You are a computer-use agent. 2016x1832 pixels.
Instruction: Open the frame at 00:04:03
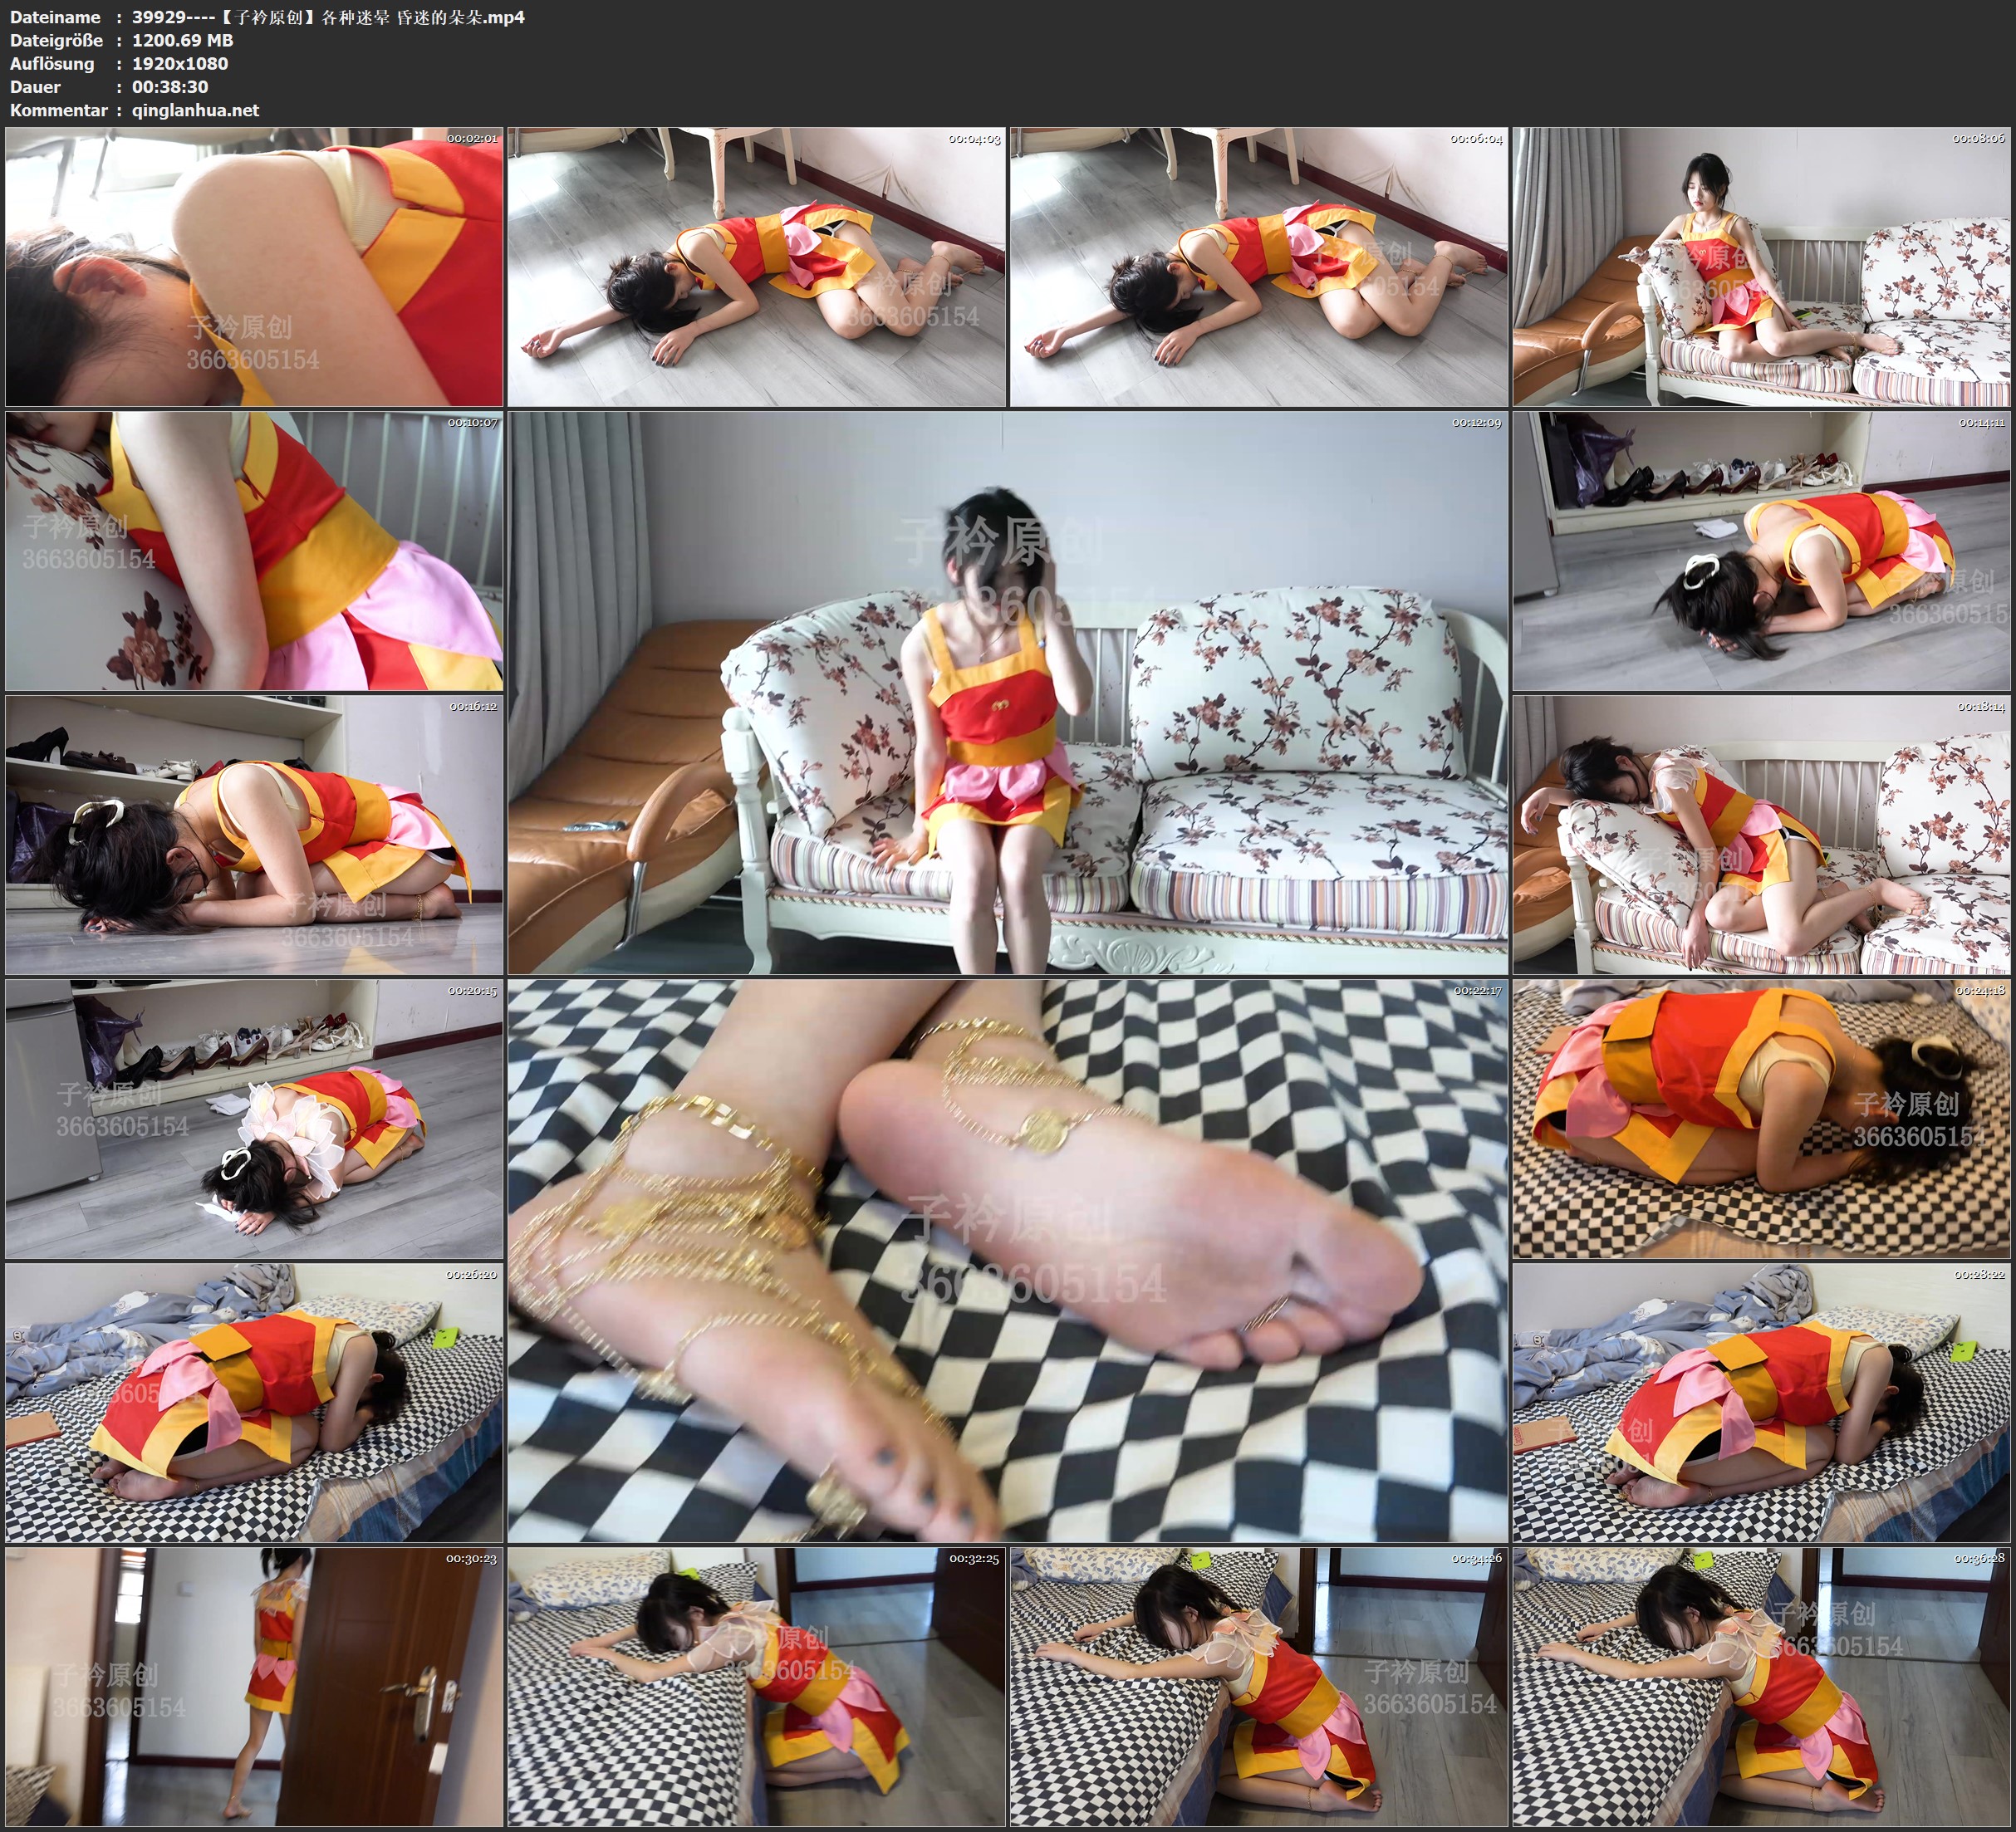coord(756,266)
